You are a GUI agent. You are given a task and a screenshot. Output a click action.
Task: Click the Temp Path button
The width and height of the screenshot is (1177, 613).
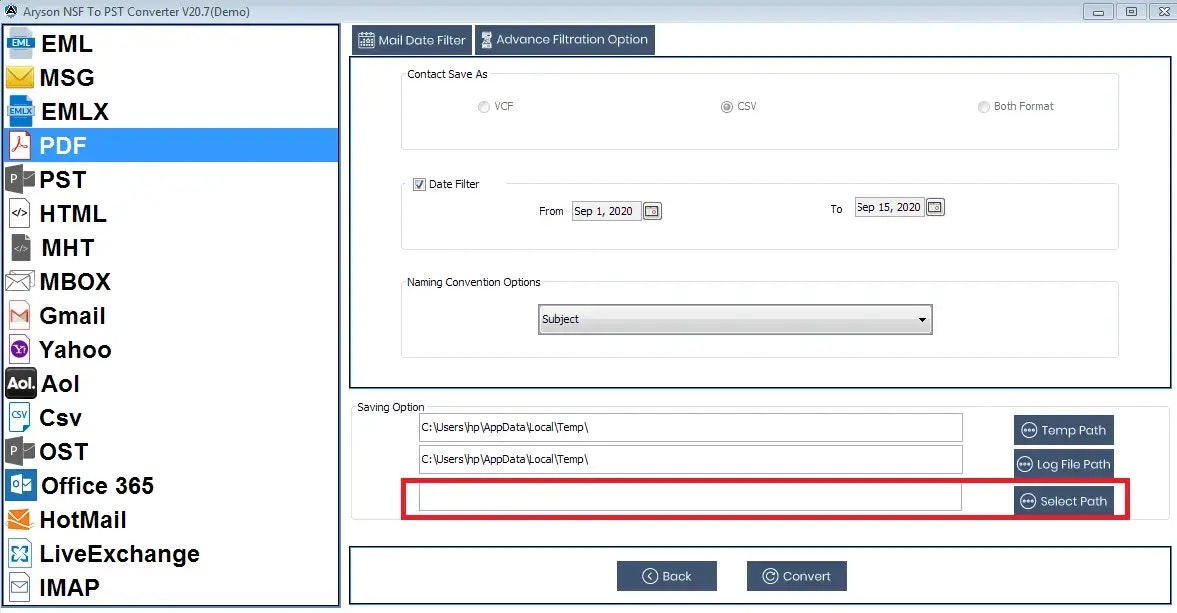[1064, 430]
